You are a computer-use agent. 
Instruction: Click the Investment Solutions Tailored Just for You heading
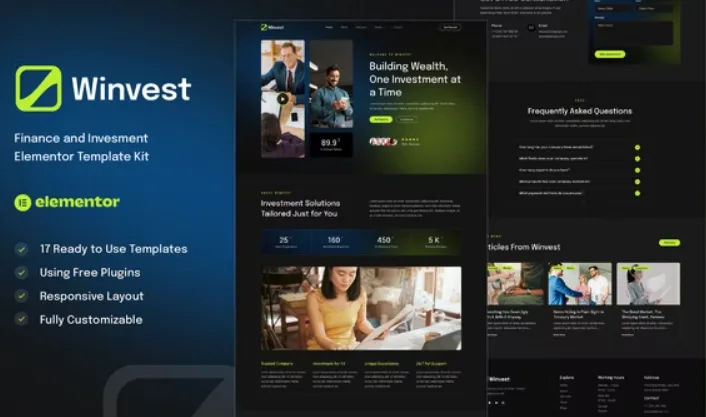tap(300, 208)
